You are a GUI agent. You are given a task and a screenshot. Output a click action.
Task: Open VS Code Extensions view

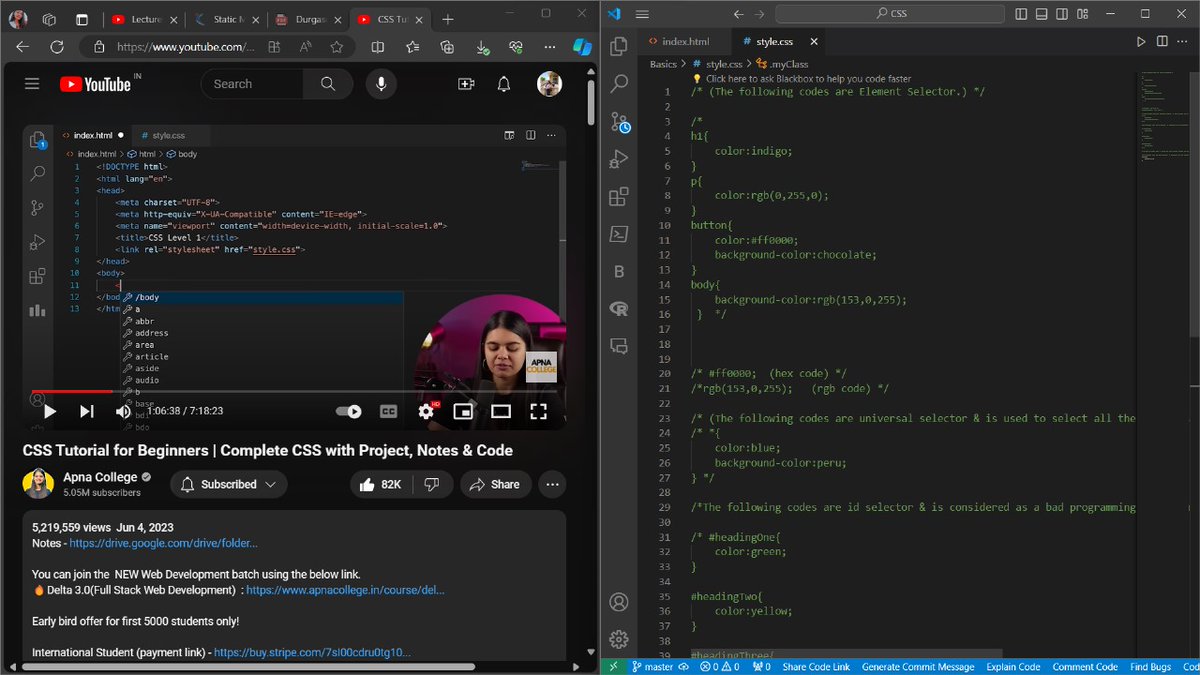click(x=619, y=197)
